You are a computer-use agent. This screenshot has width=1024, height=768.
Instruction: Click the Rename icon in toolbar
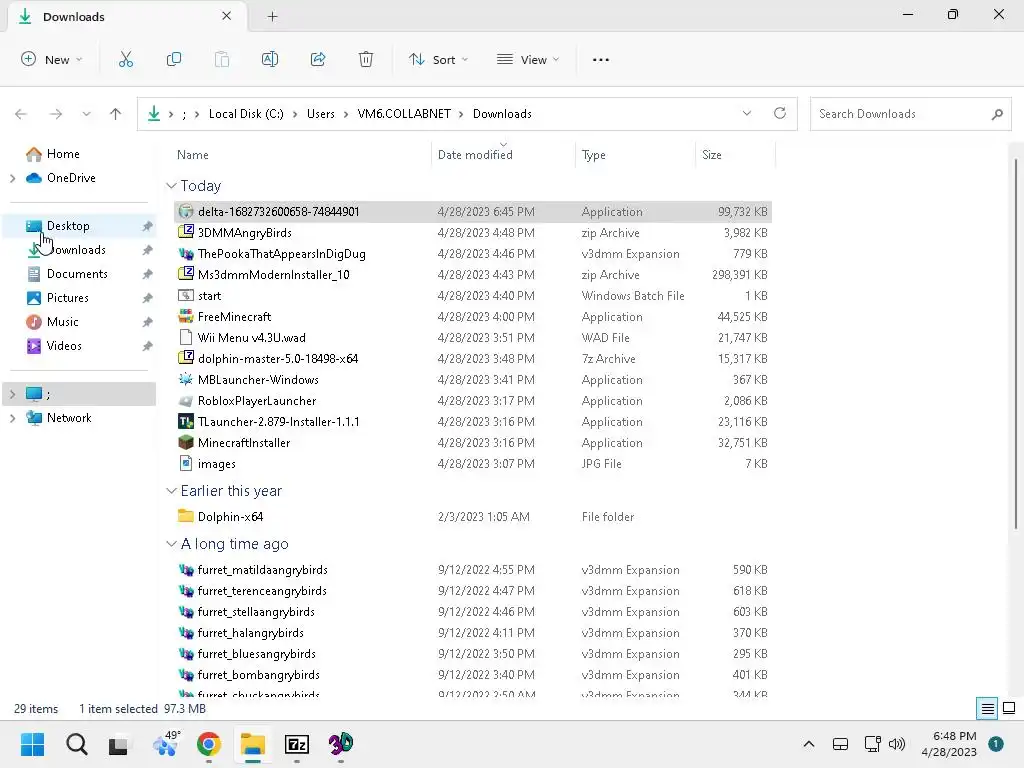270,59
